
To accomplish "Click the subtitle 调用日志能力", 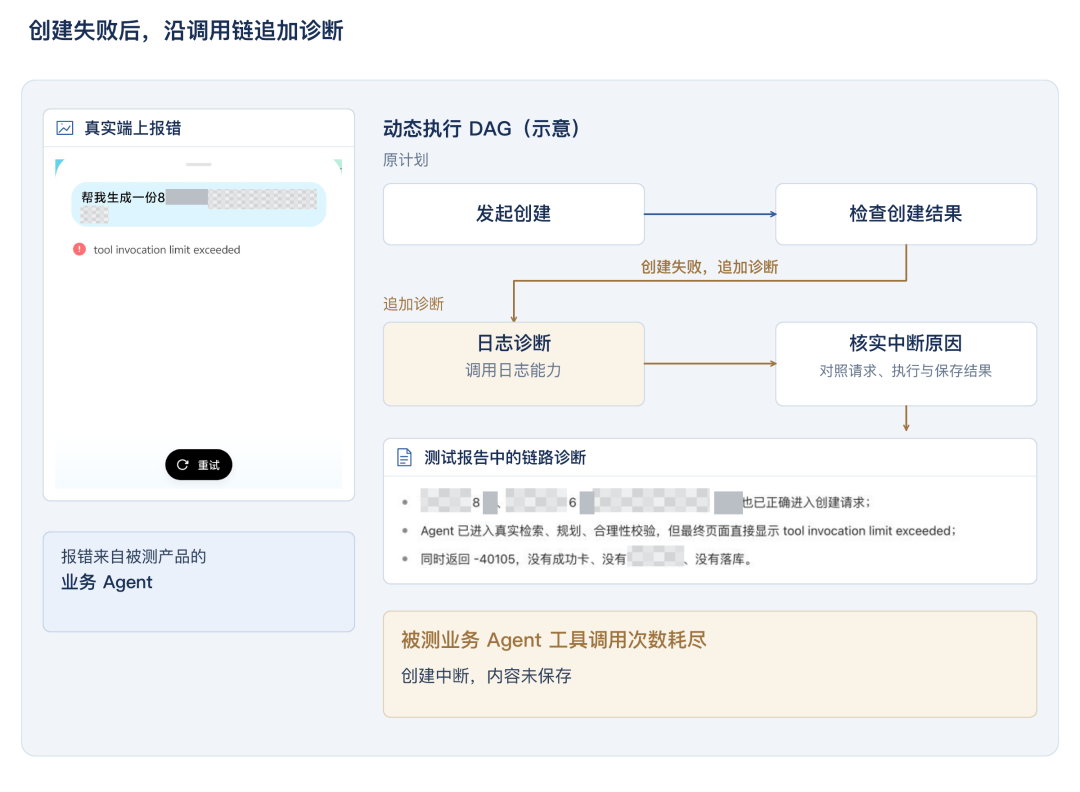I will [x=514, y=371].
